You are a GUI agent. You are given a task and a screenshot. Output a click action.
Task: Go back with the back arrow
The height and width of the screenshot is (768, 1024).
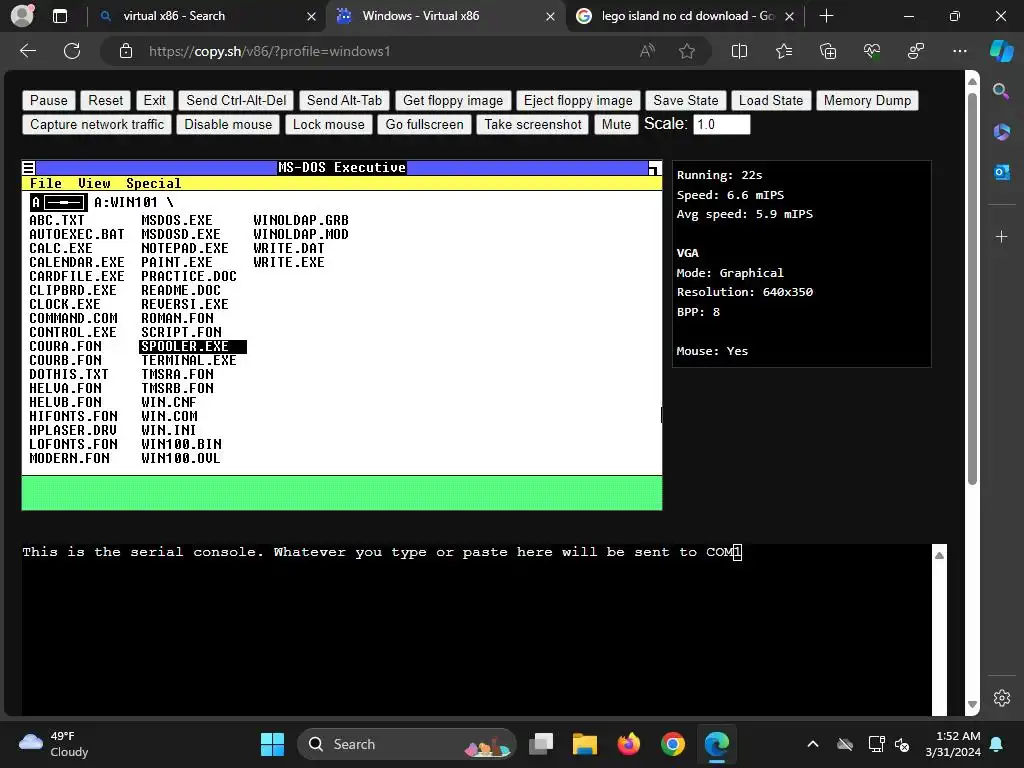[x=28, y=51]
